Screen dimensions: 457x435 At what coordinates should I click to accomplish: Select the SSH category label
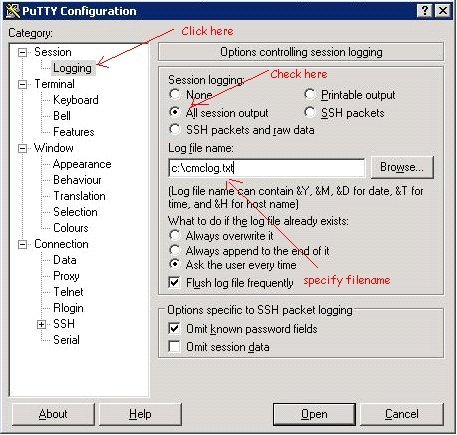pos(64,324)
